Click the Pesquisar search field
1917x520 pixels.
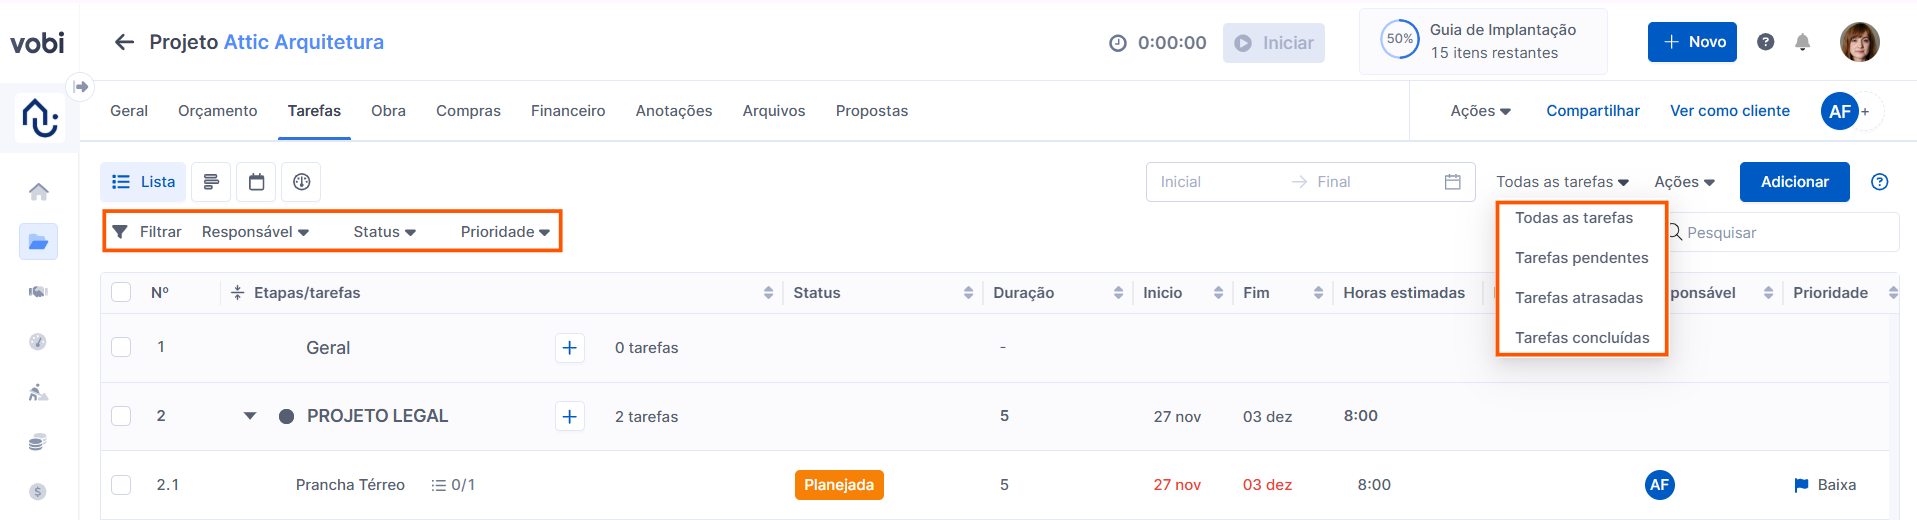[1785, 233]
